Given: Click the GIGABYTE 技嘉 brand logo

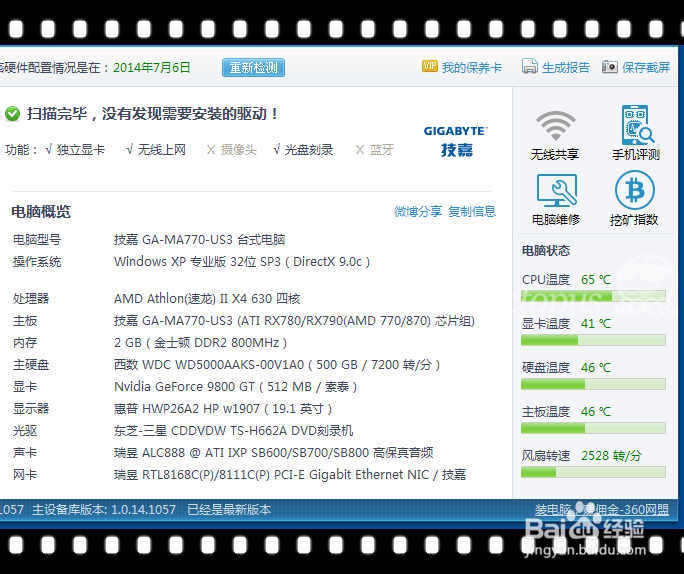Looking at the screenshot, I should pyautogui.click(x=455, y=142).
